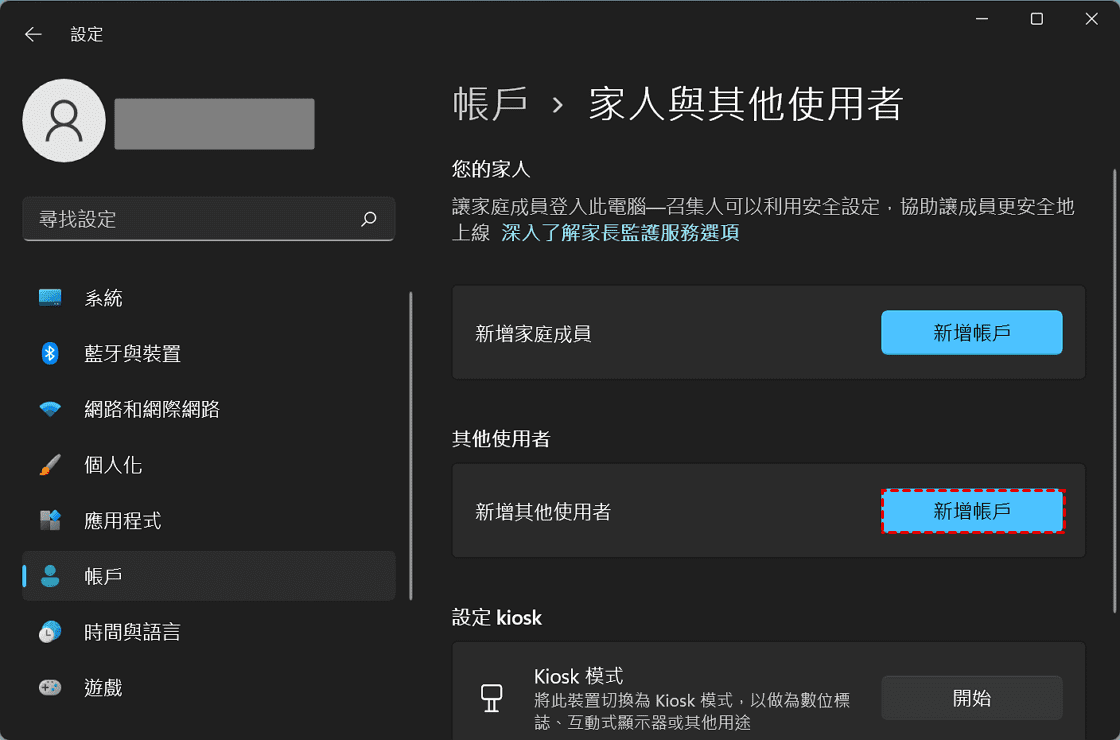1120x740 pixels.
Task: Click 新增帳戶 for 新增其他使用者
Action: (971, 511)
